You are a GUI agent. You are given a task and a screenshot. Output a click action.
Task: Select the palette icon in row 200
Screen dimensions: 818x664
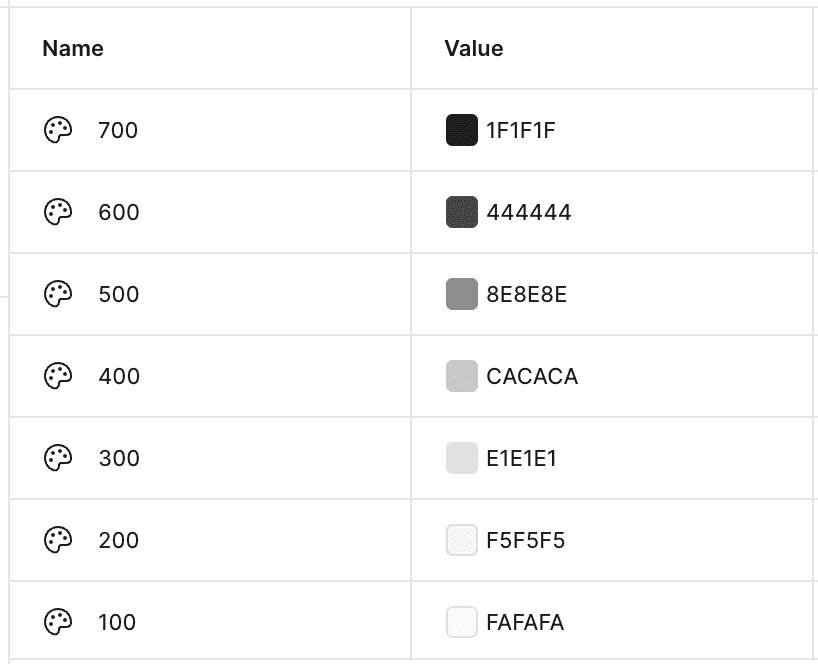click(x=58, y=540)
